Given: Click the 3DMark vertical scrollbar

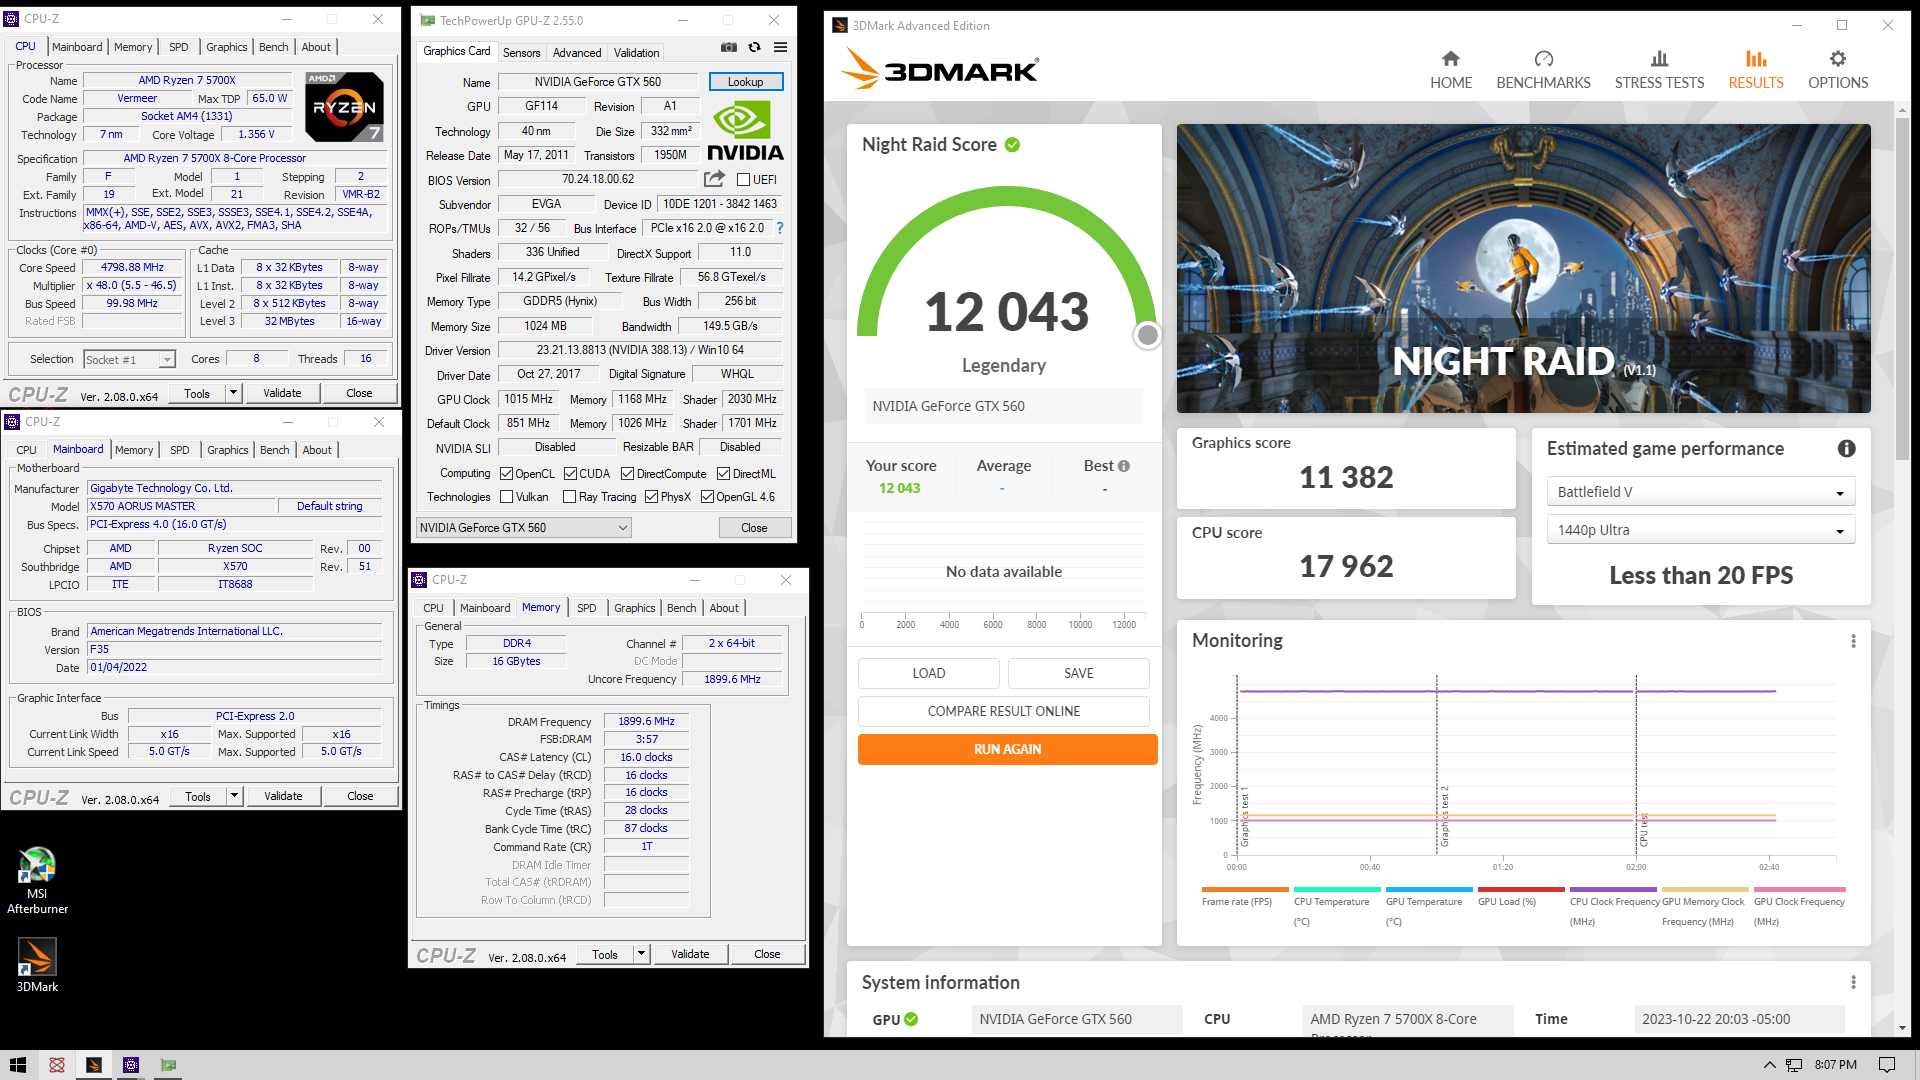Looking at the screenshot, I should (1902, 289).
